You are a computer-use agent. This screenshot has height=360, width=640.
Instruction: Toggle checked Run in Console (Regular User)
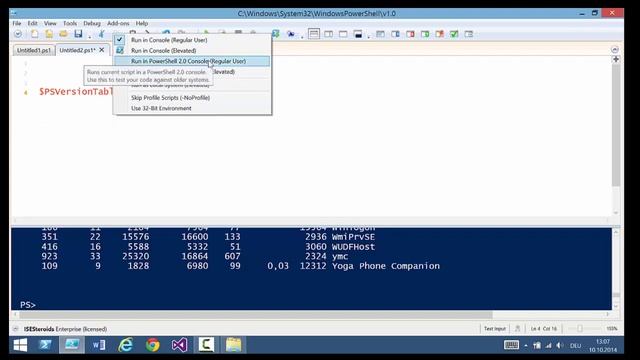click(192, 40)
